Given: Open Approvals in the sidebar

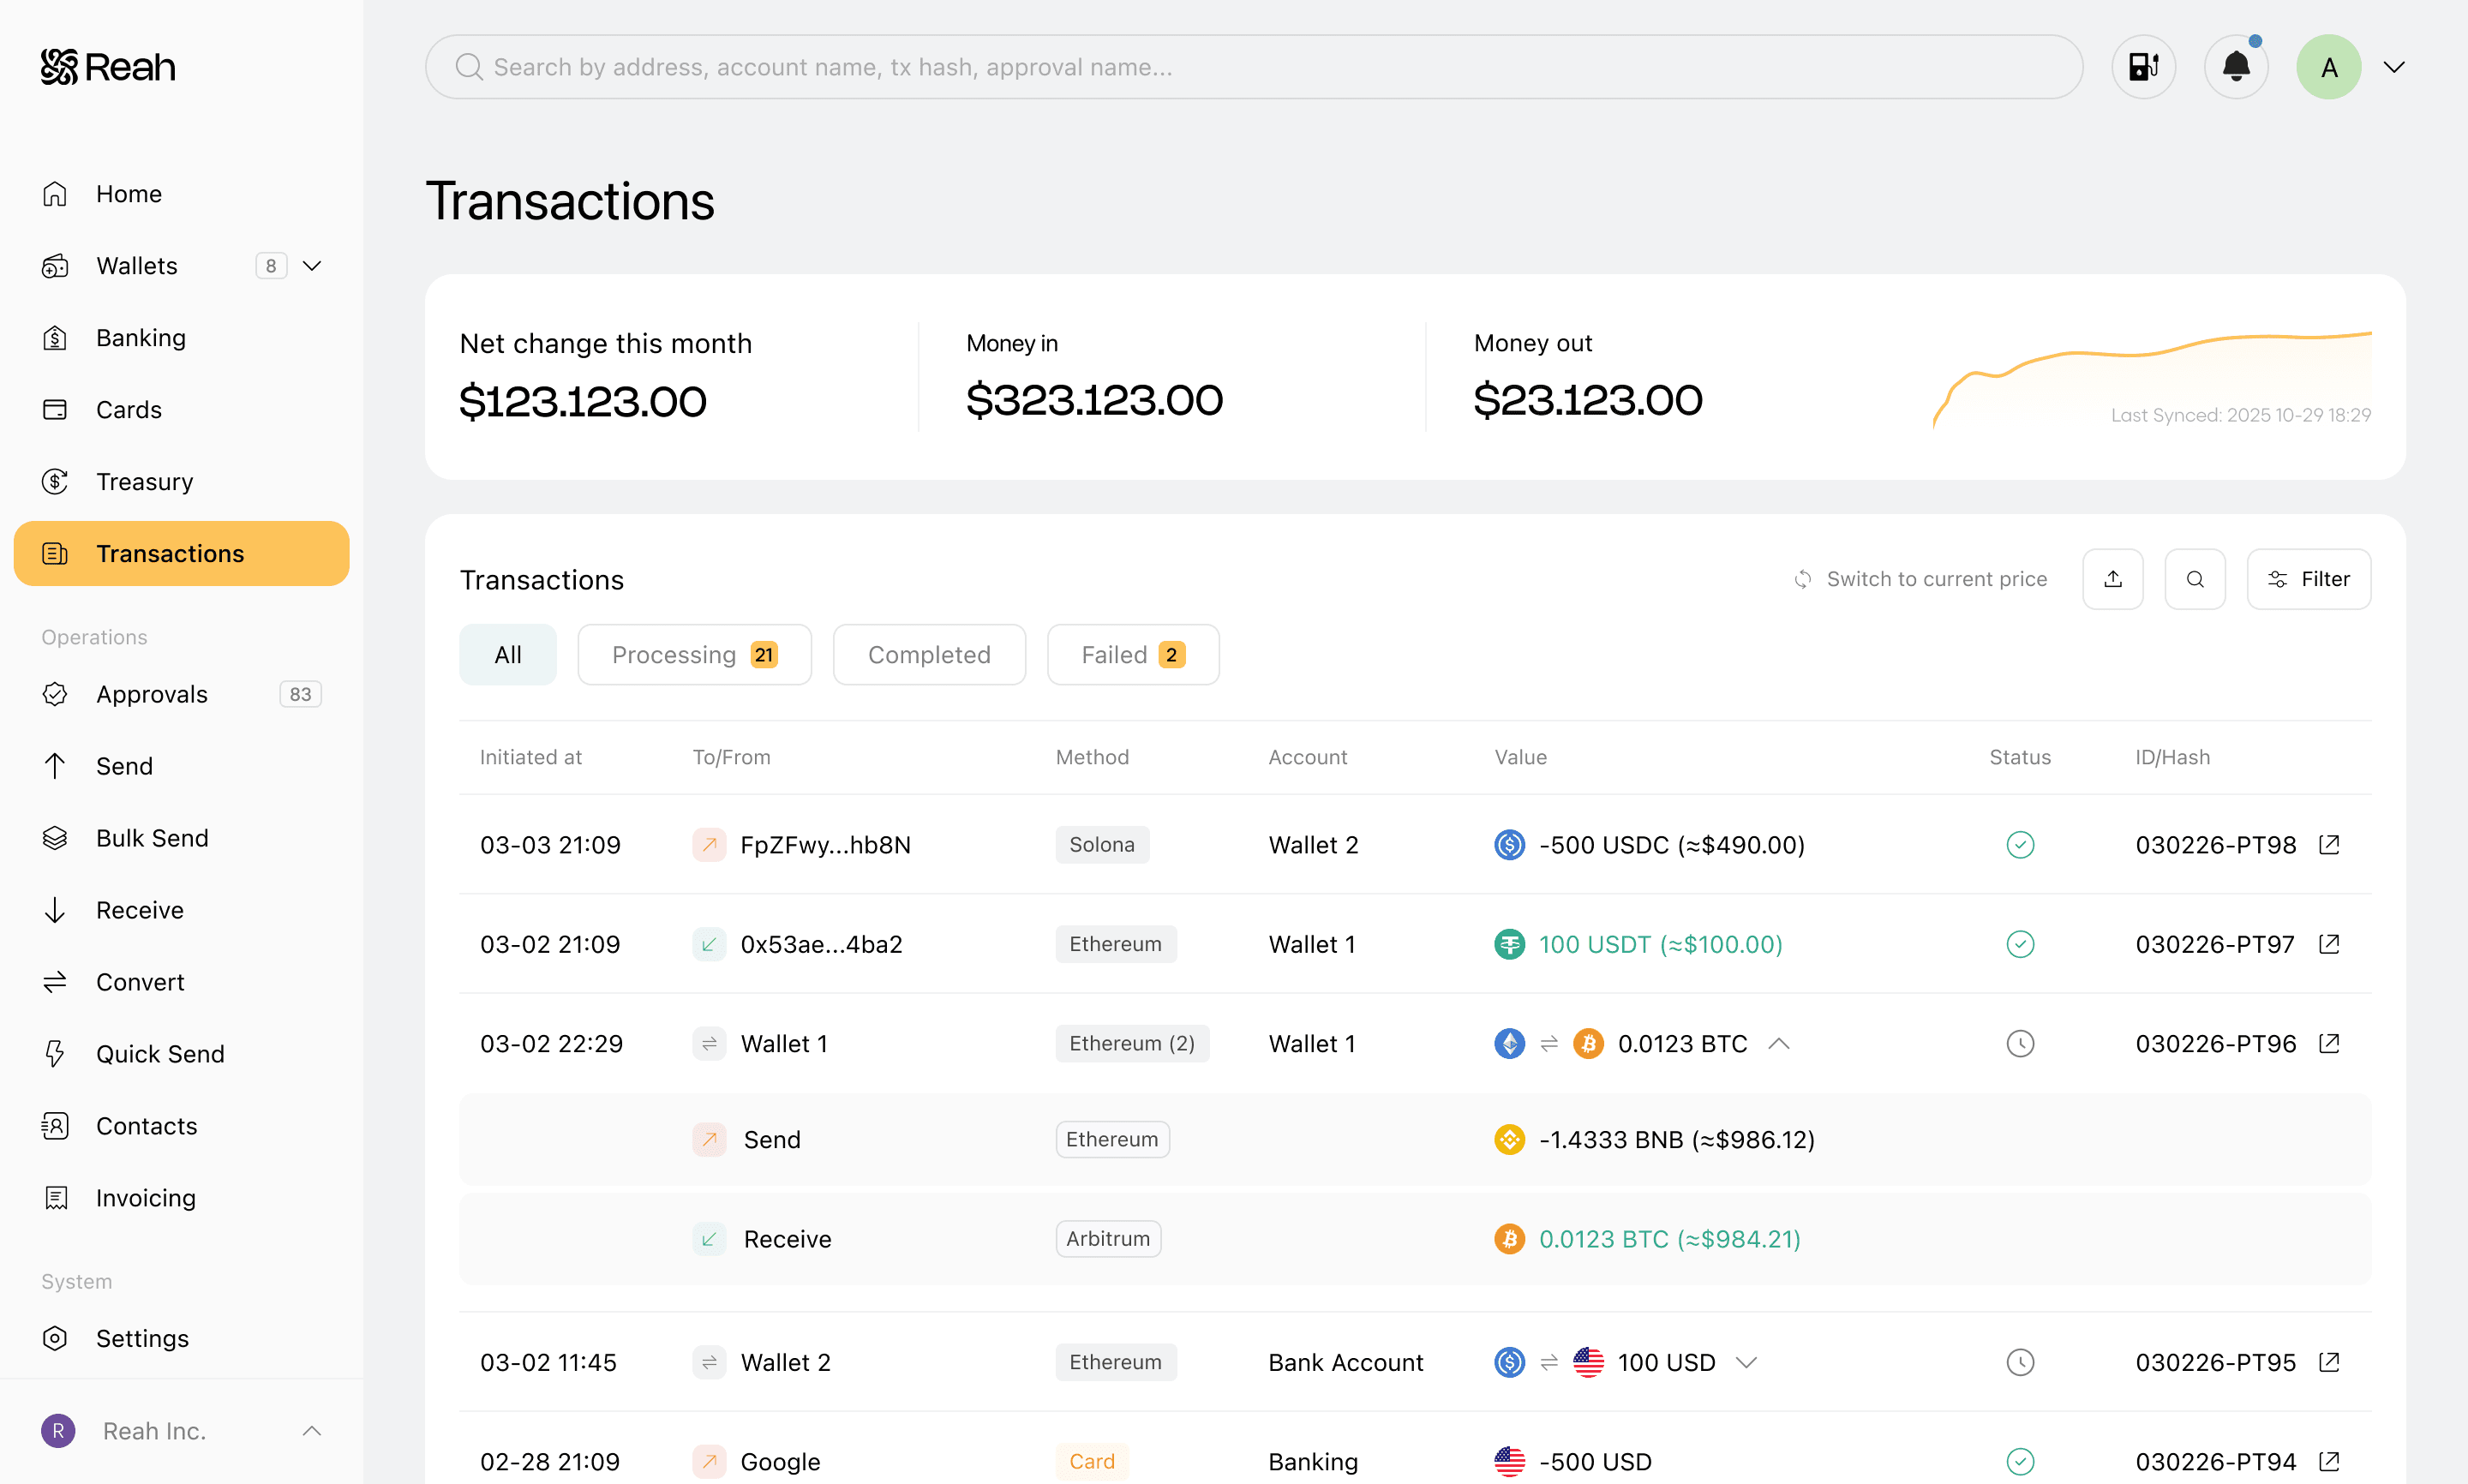Looking at the screenshot, I should coord(152,694).
